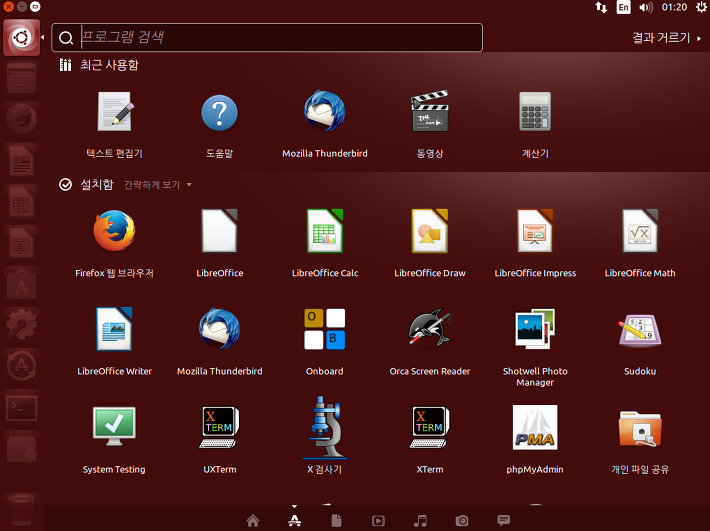Open the Onboard on-screen keyboard
Image resolution: width=710 pixels, height=531 pixels.
[325, 329]
